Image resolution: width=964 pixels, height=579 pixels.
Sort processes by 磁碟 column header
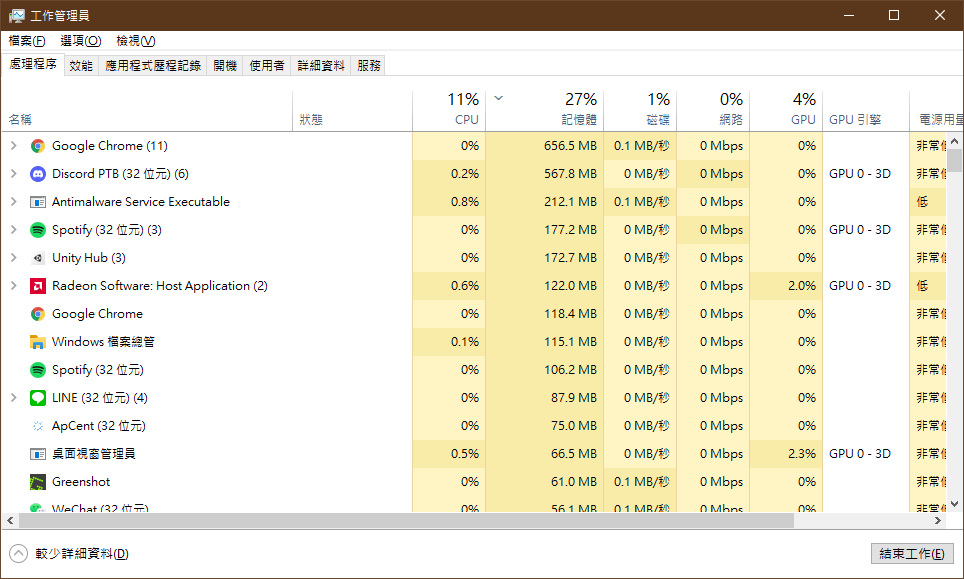[x=641, y=111]
